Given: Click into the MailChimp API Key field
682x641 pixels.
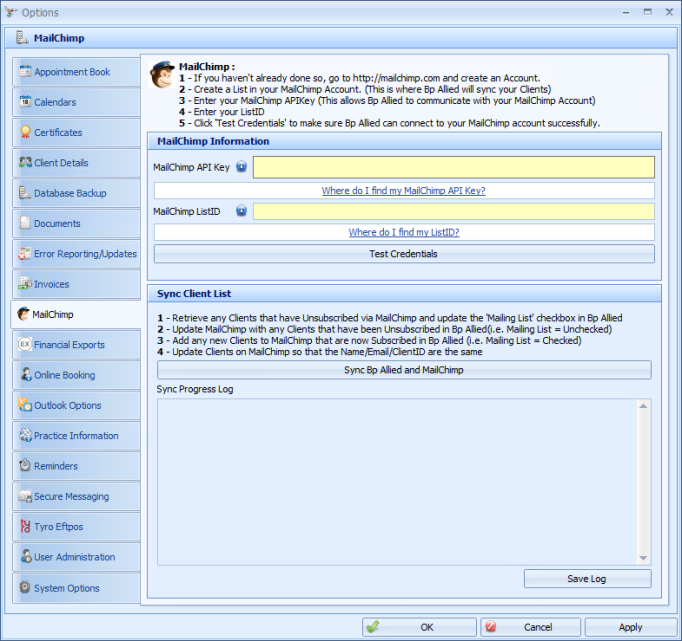Looking at the screenshot, I should click(454, 167).
